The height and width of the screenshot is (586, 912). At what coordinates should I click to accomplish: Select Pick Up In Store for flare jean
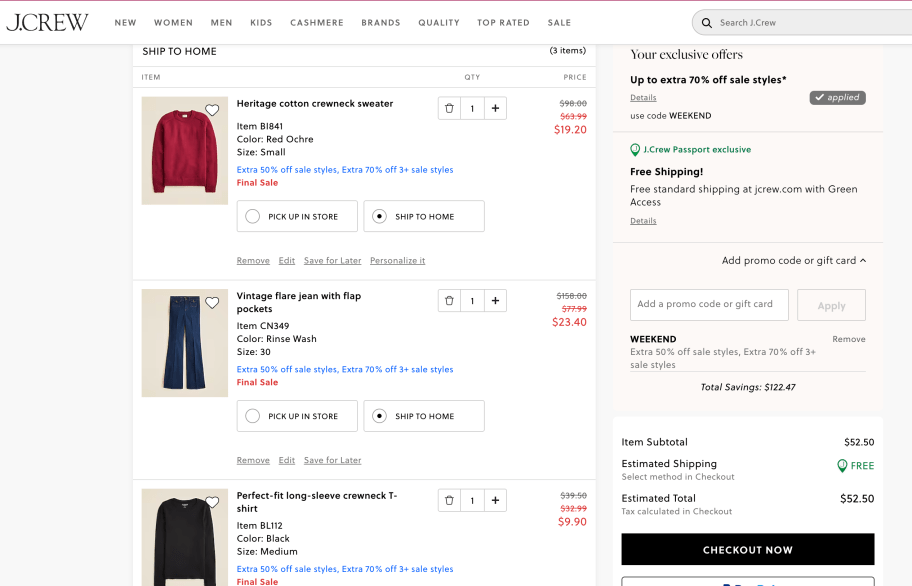297,416
